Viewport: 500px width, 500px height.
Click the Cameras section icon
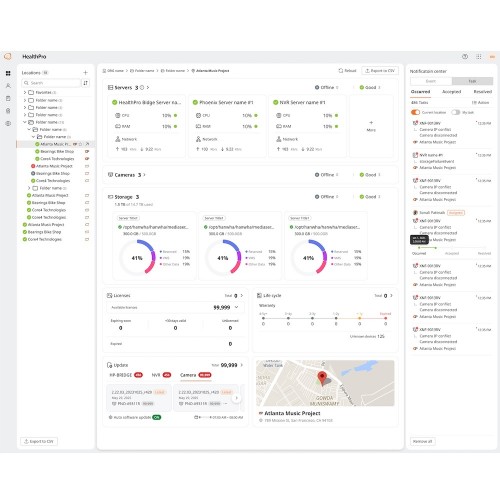tap(110, 175)
